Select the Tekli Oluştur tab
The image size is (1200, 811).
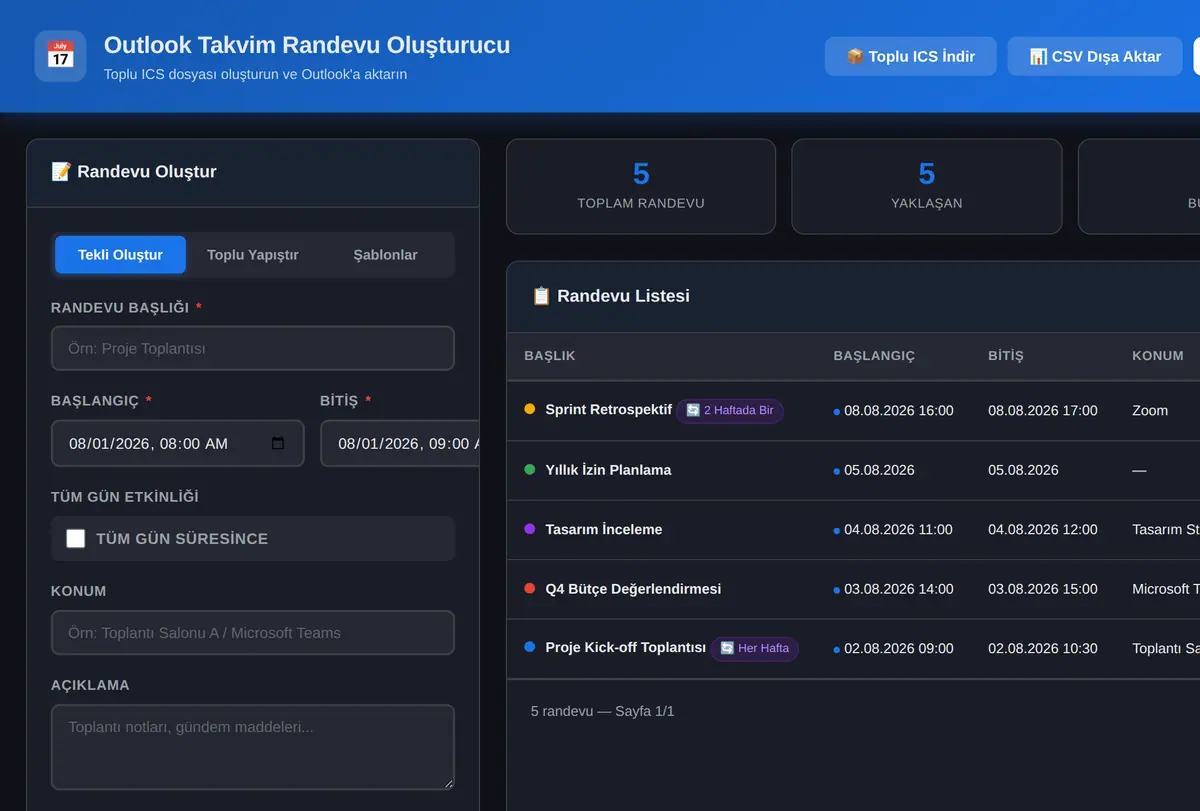120,255
